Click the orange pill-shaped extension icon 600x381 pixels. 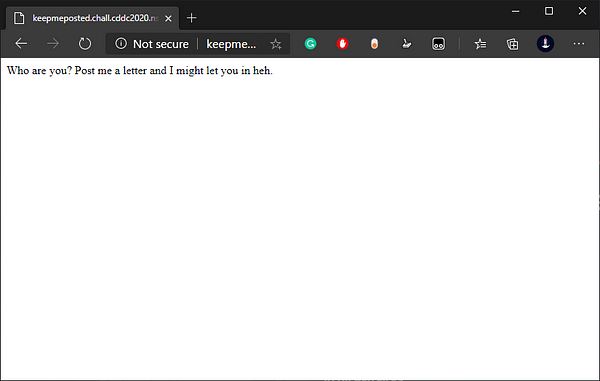[x=374, y=44]
